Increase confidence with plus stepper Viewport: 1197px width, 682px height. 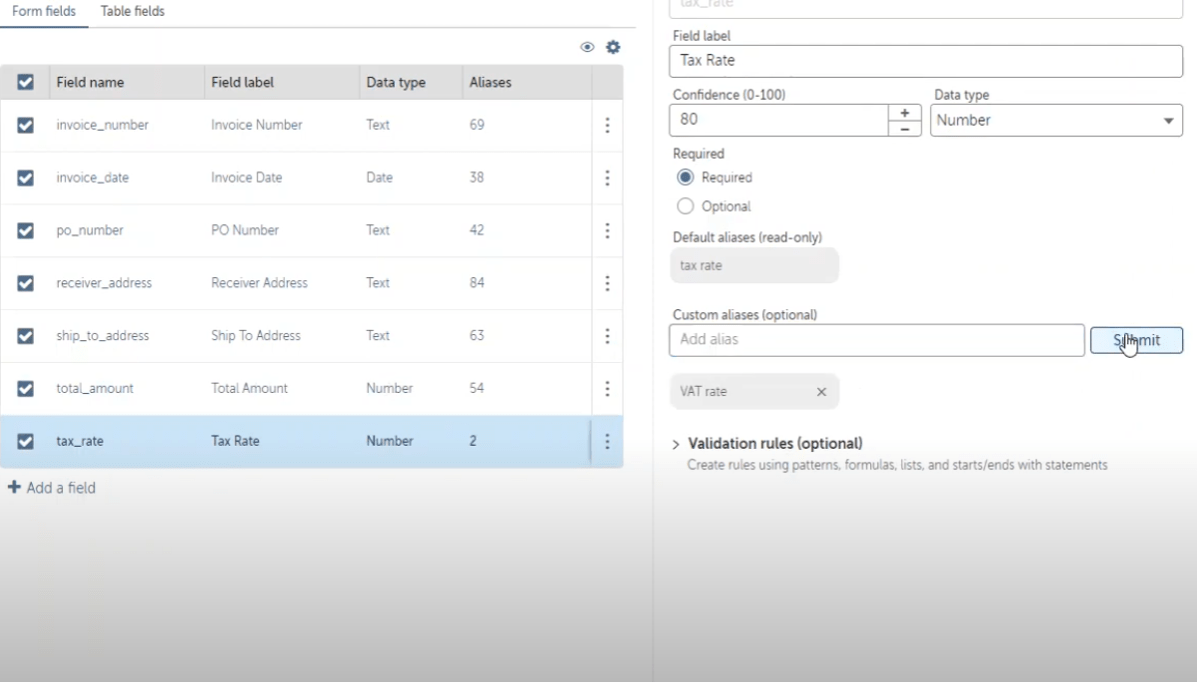pos(904,113)
